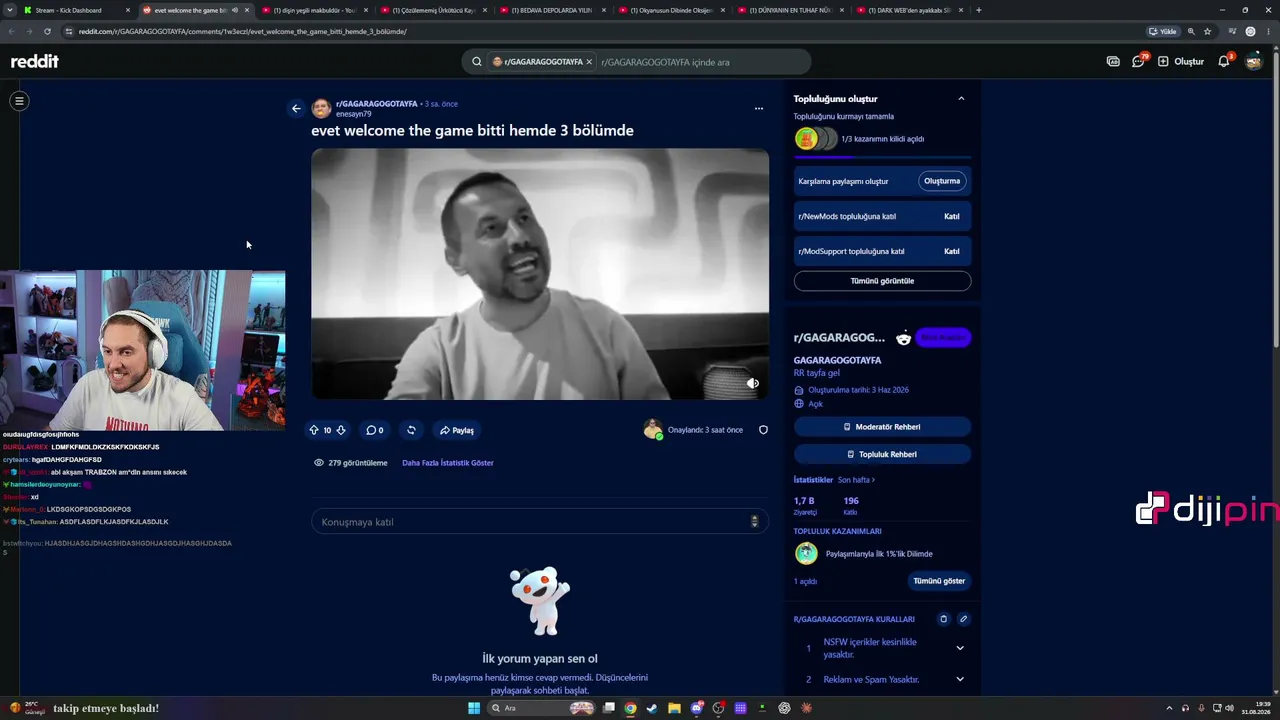Viewport: 1280px width, 720px height.
Task: Open the Reddit advertise icon in header
Action: pyautogui.click(x=1113, y=61)
